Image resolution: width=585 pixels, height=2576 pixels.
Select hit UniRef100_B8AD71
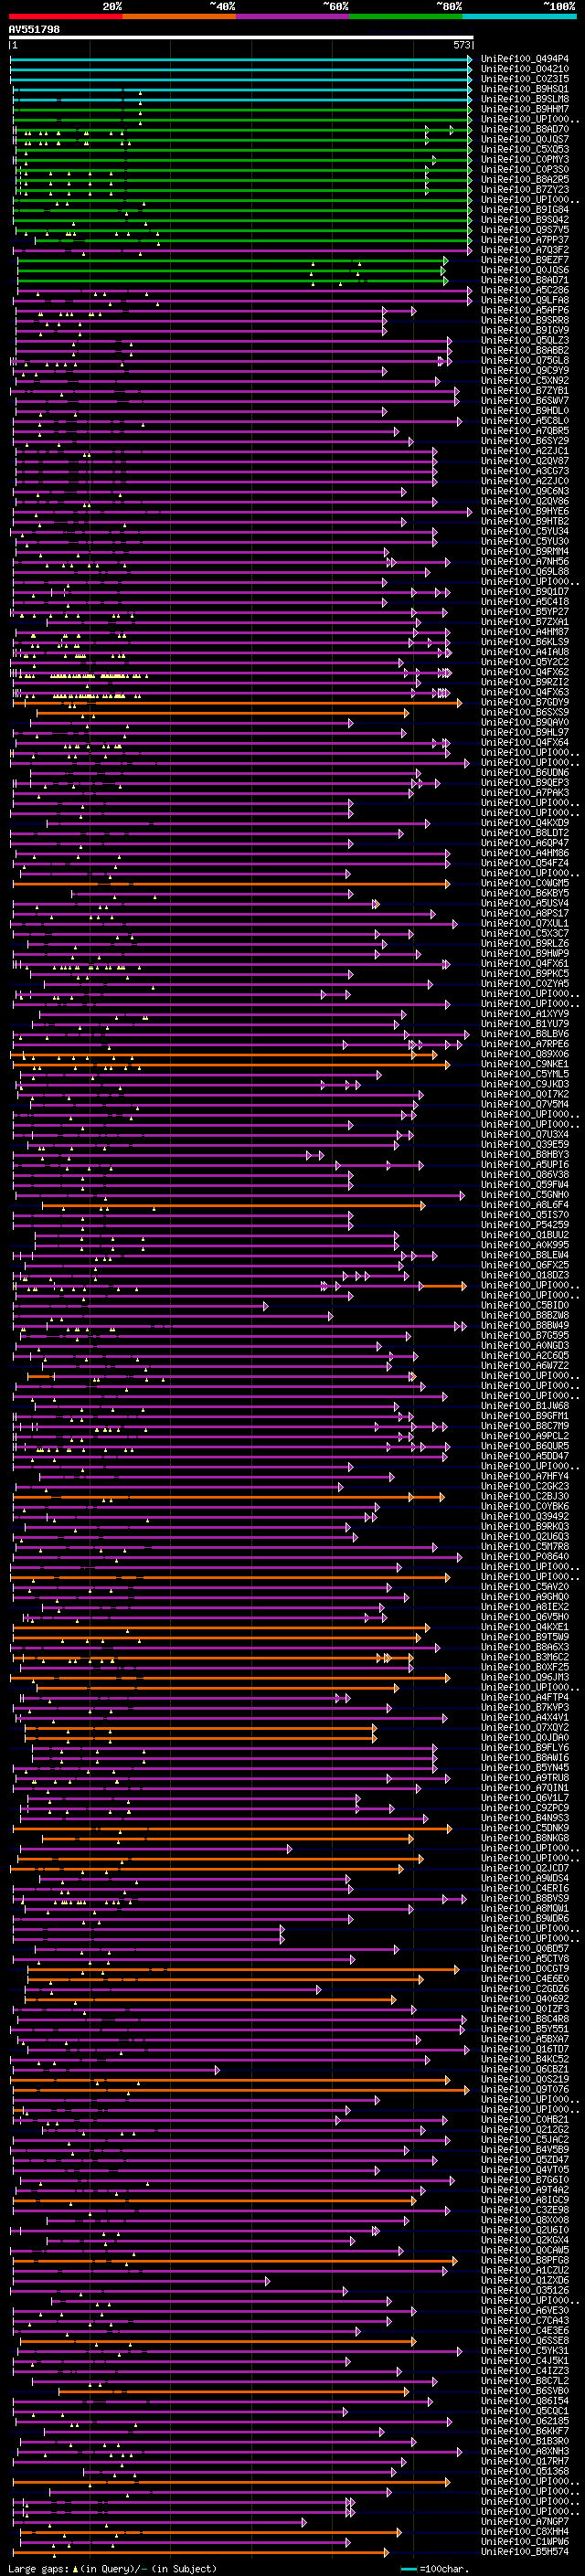pos(525,280)
